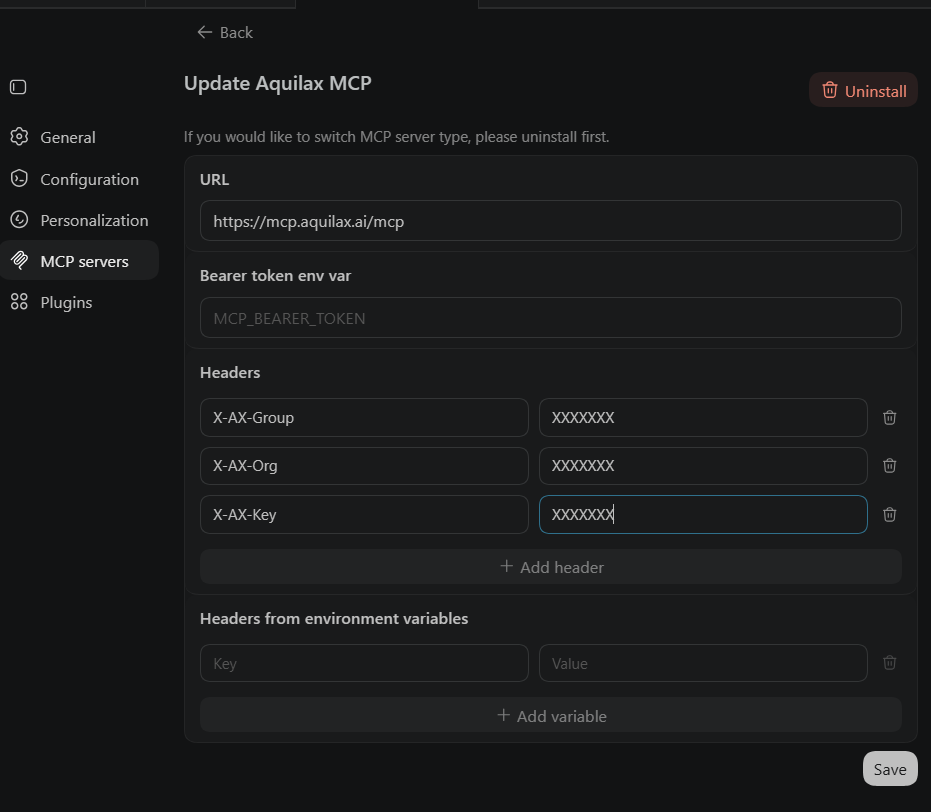Go Back to the previous page
The width and height of the screenshot is (931, 812).
(225, 32)
